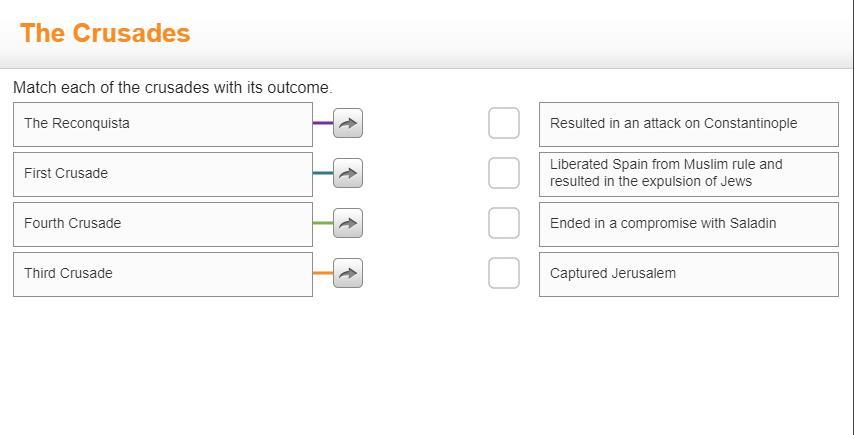Select the empty box beside the Liberated Spain outcome
This screenshot has height=435, width=854.
504,173
